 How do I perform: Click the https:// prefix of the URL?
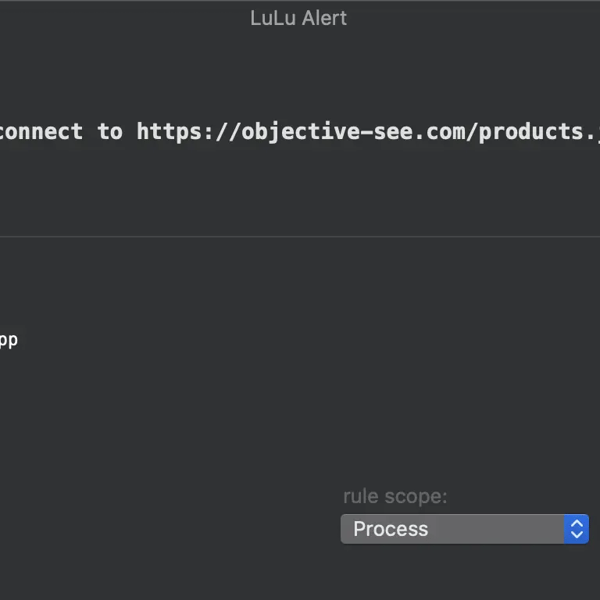(189, 132)
